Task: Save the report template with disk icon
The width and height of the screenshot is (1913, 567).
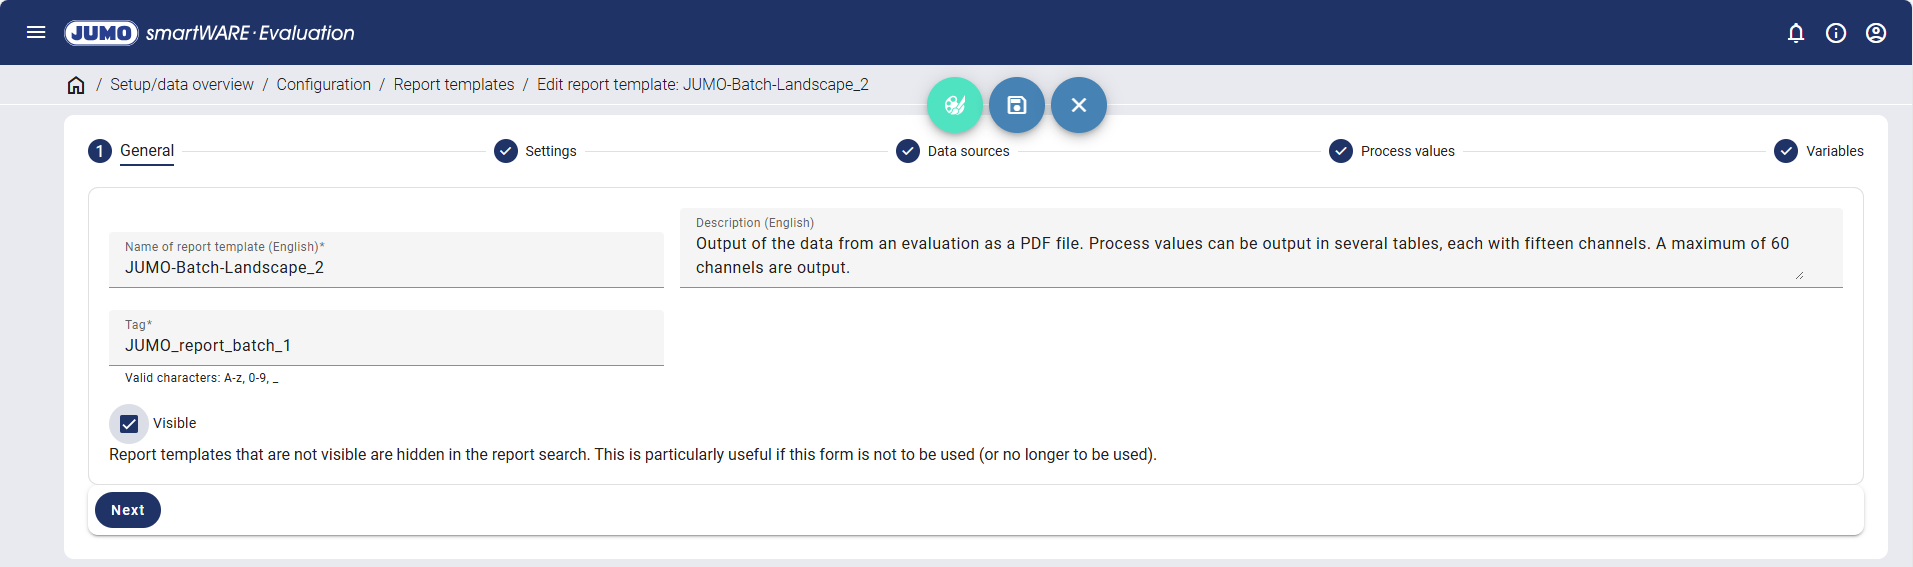Action: pyautogui.click(x=1017, y=105)
